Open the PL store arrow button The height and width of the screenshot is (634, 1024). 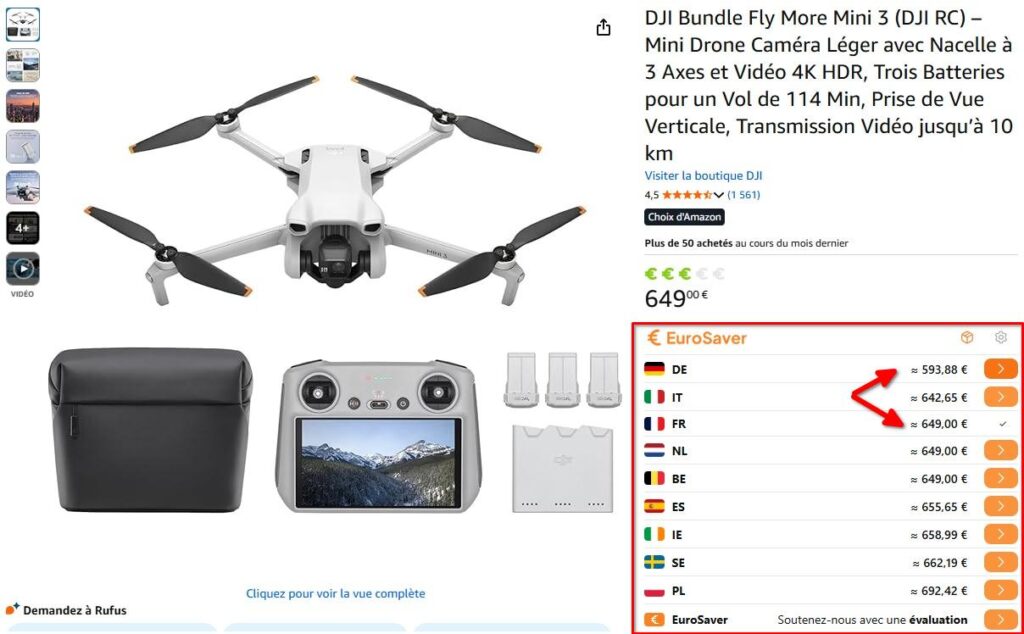click(x=1001, y=590)
